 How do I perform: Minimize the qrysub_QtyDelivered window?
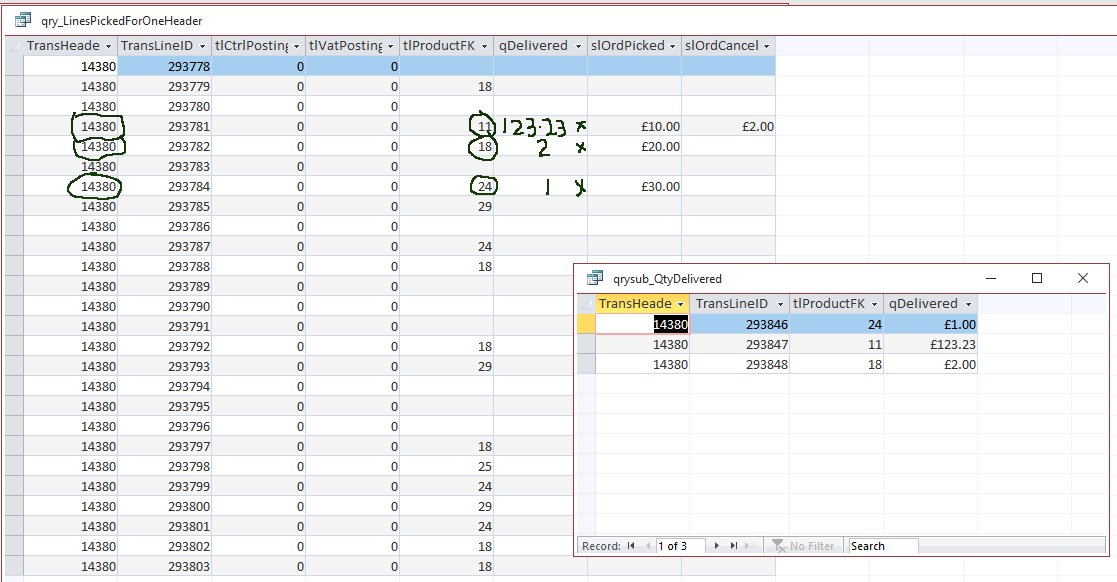pos(992,279)
